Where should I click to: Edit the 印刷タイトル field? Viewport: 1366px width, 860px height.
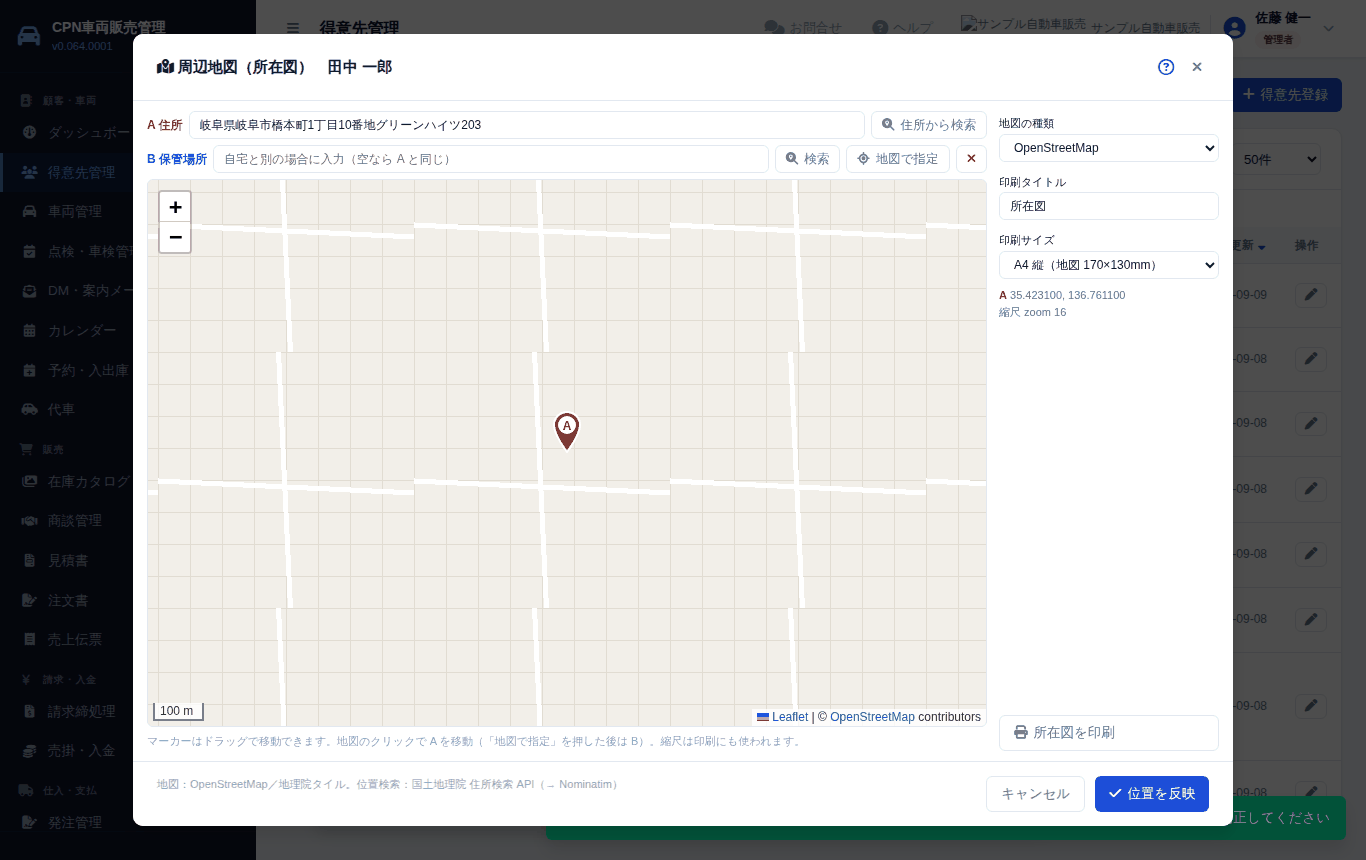pos(1109,206)
